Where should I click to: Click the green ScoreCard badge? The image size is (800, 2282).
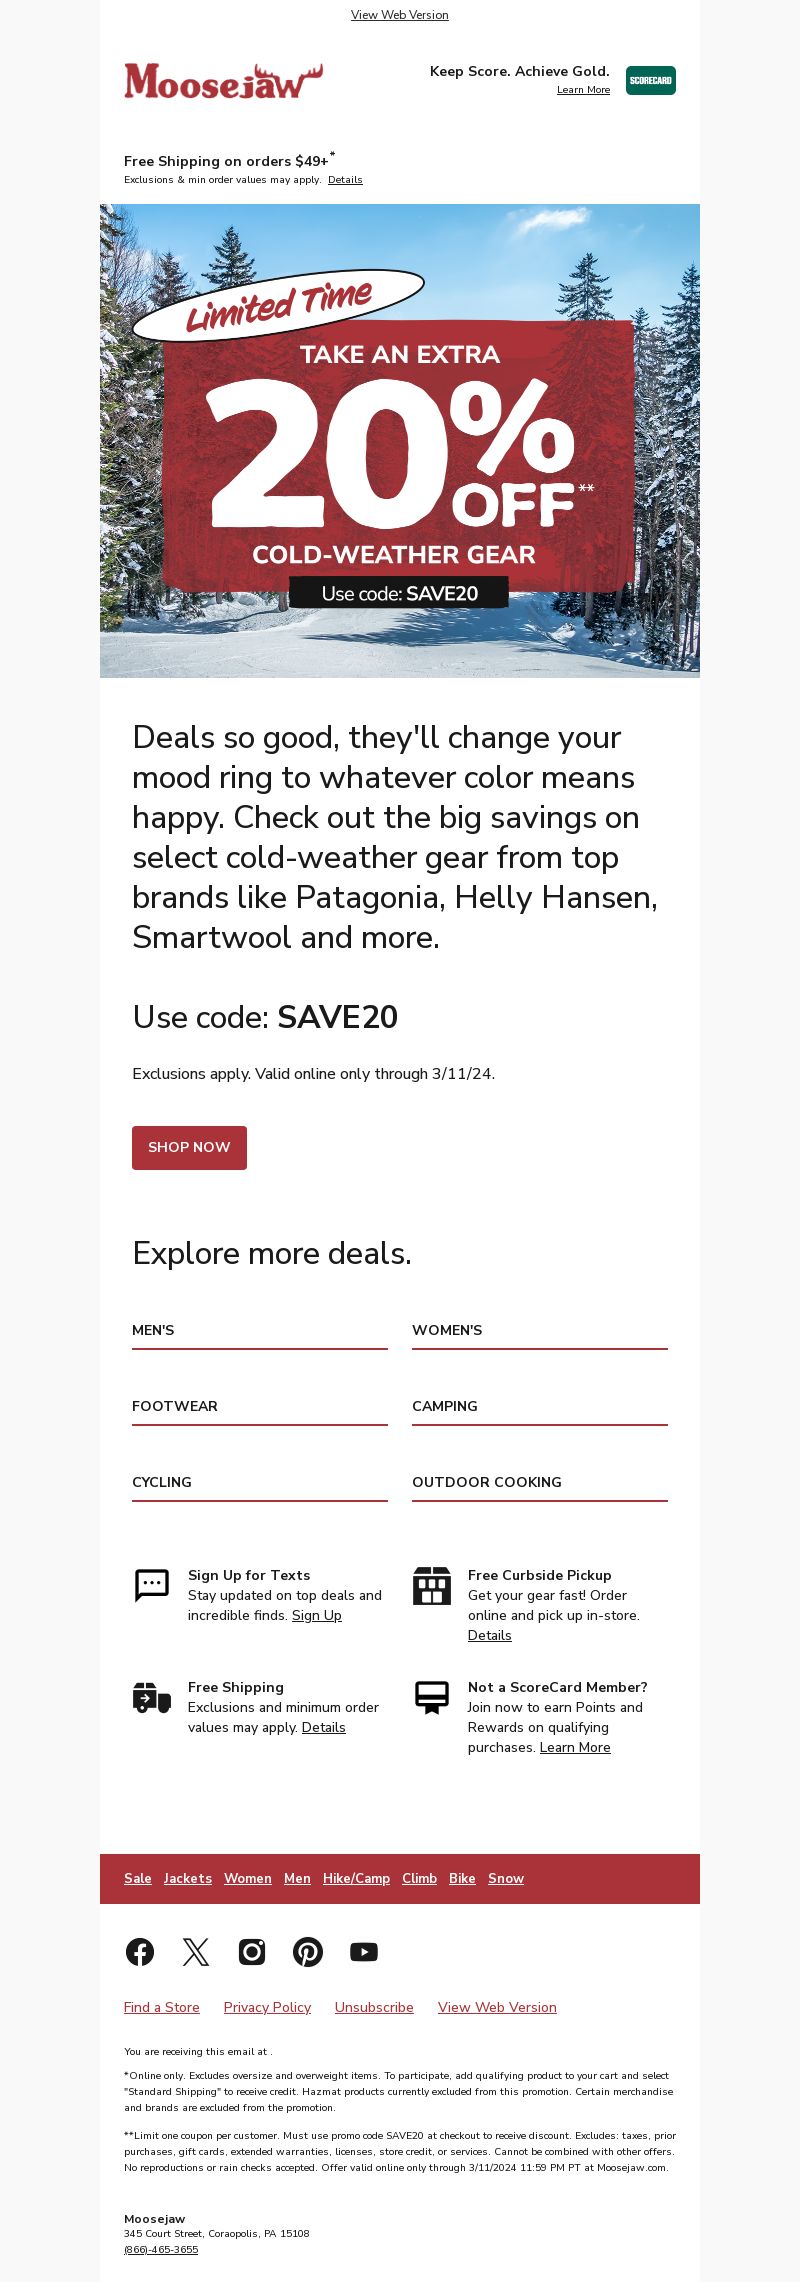tap(651, 80)
